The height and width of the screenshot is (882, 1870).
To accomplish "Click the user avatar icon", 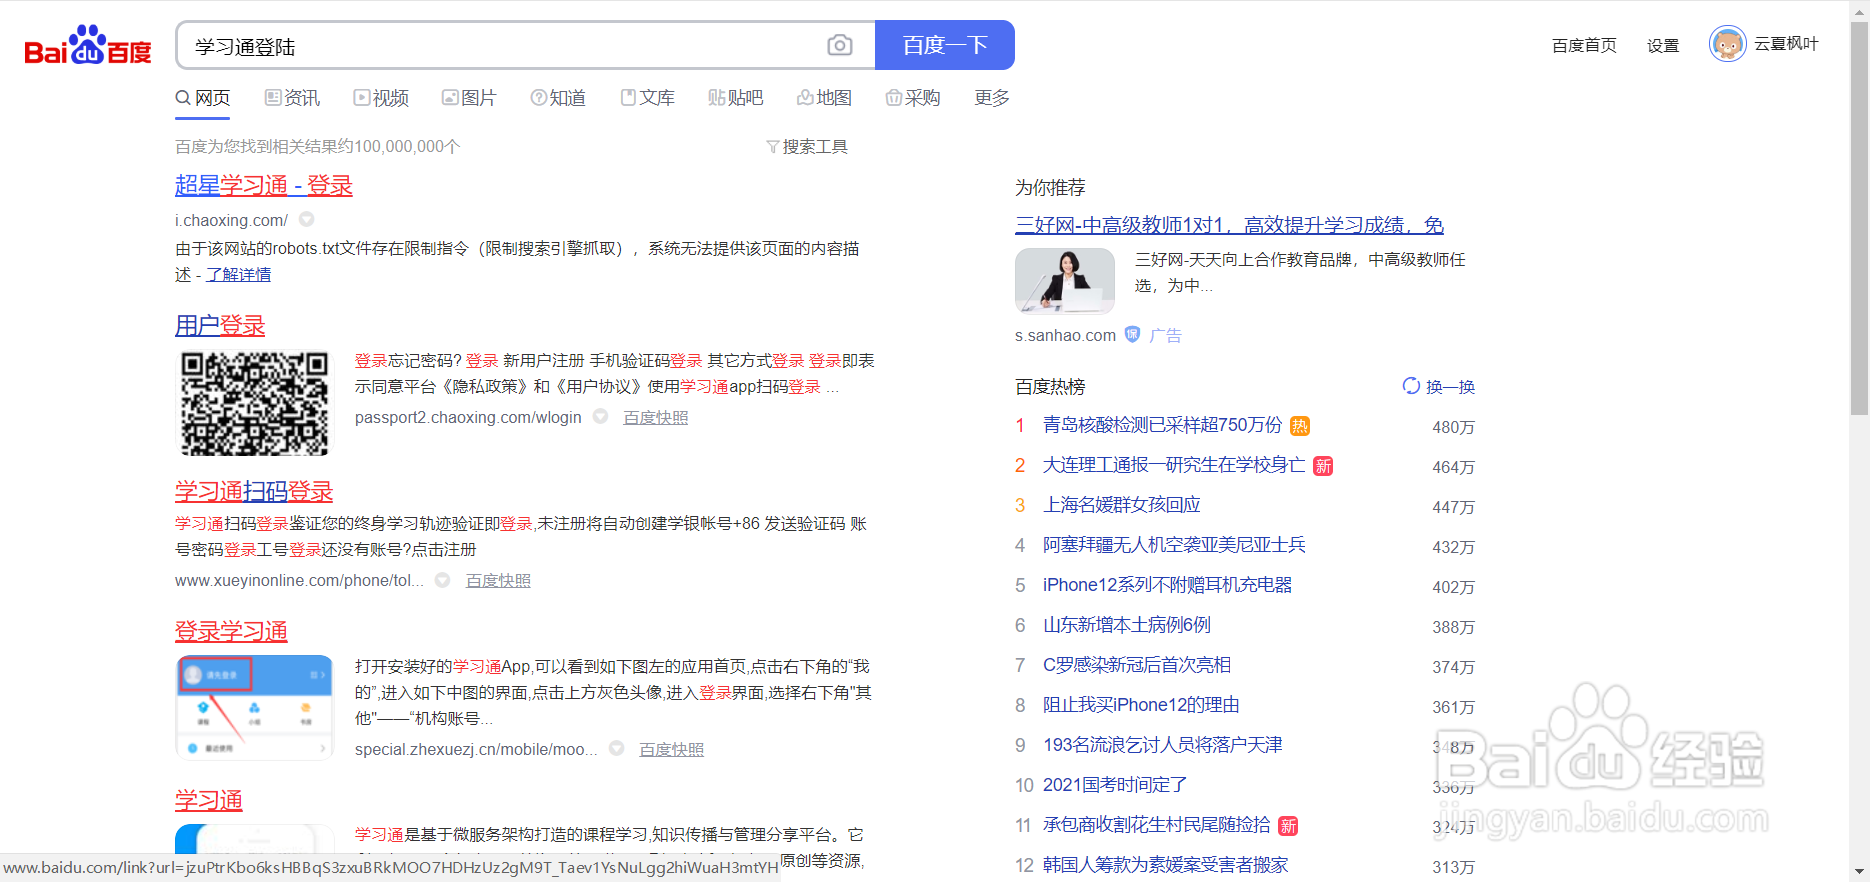I will coord(1728,44).
